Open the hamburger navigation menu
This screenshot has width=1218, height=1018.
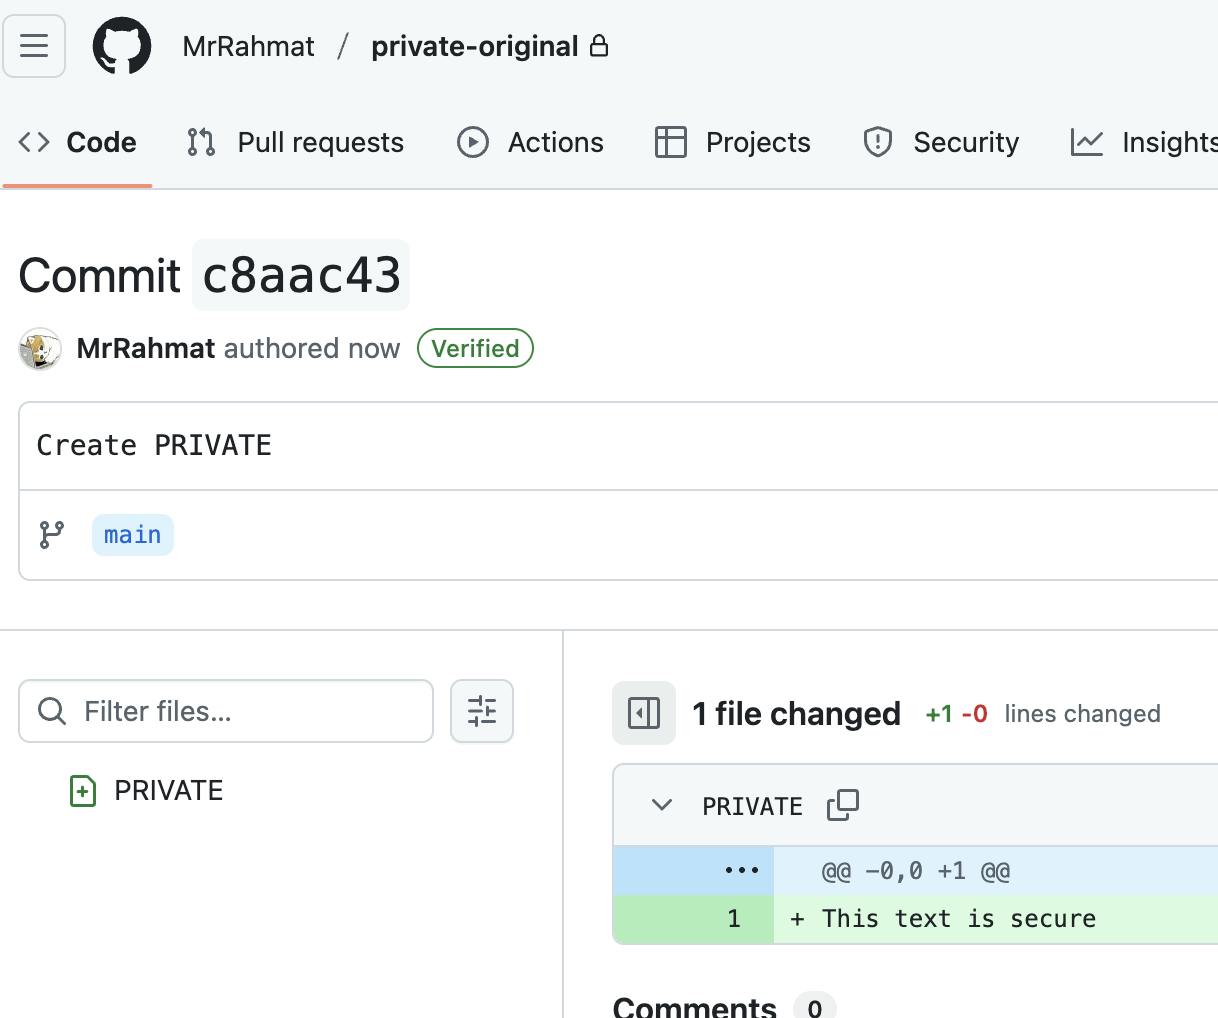tap(34, 46)
